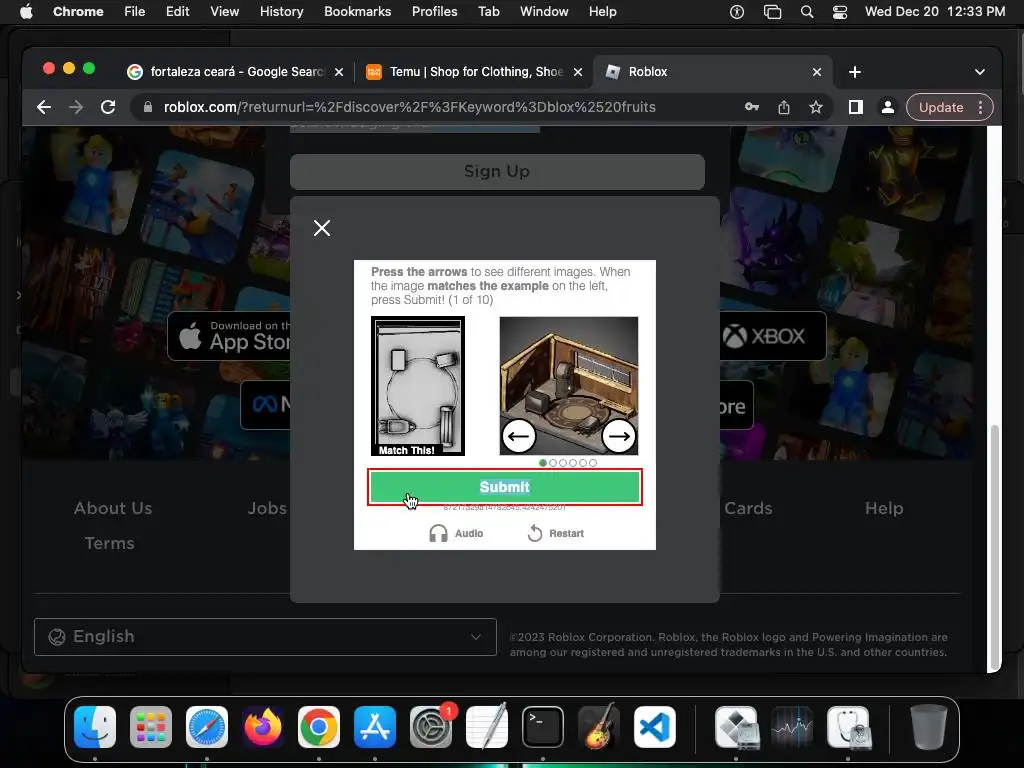
Task: Open the Bookmarks menu
Action: (357, 12)
